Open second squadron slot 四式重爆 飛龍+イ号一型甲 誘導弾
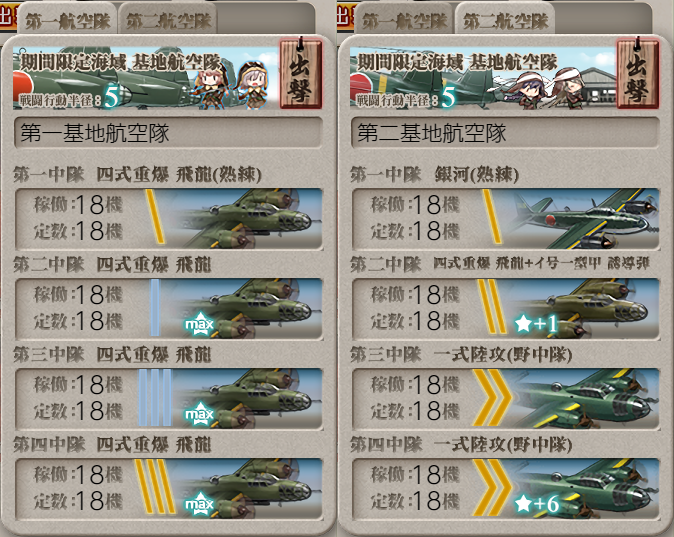674x537 pixels. click(x=506, y=308)
